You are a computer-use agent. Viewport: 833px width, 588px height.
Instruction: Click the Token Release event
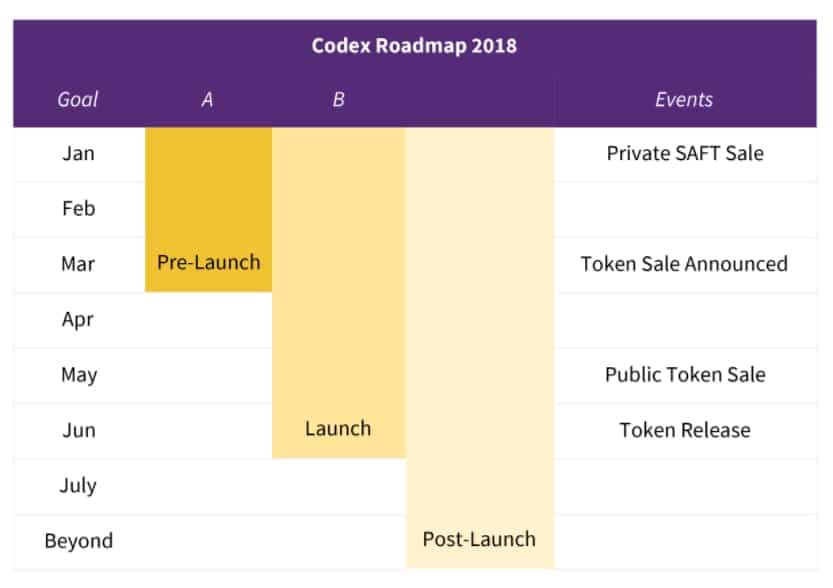pyautogui.click(x=685, y=430)
